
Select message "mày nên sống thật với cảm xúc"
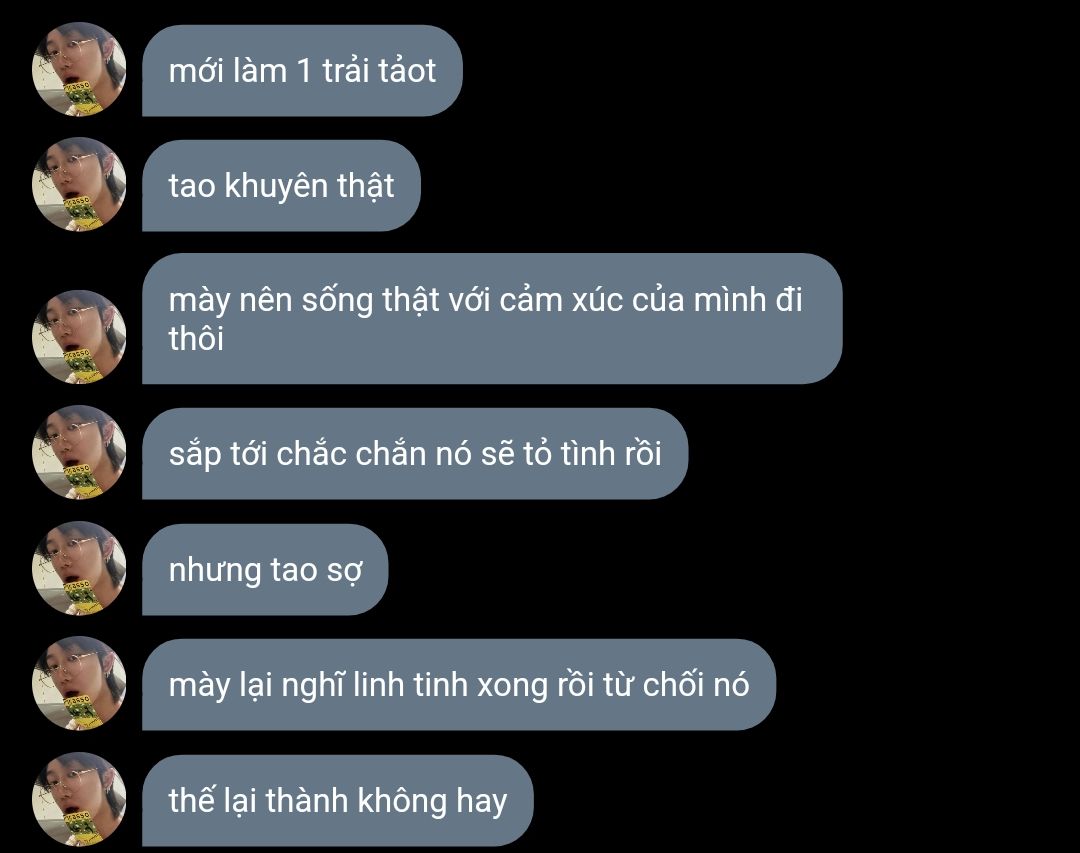click(x=492, y=319)
